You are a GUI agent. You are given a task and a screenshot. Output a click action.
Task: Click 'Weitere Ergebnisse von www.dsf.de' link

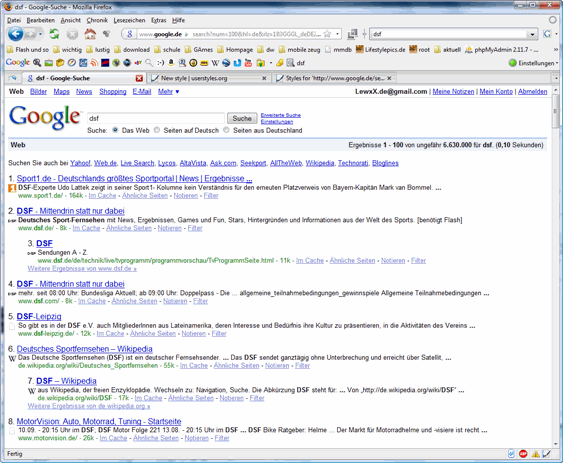click(x=82, y=268)
